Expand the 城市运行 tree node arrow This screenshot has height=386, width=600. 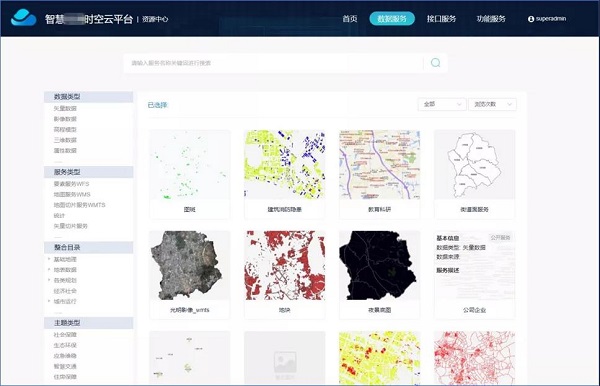(49, 301)
